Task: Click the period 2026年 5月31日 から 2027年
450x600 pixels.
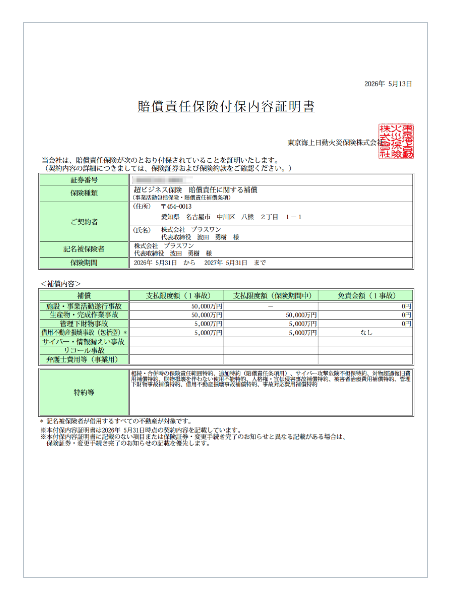Action: point(199,263)
